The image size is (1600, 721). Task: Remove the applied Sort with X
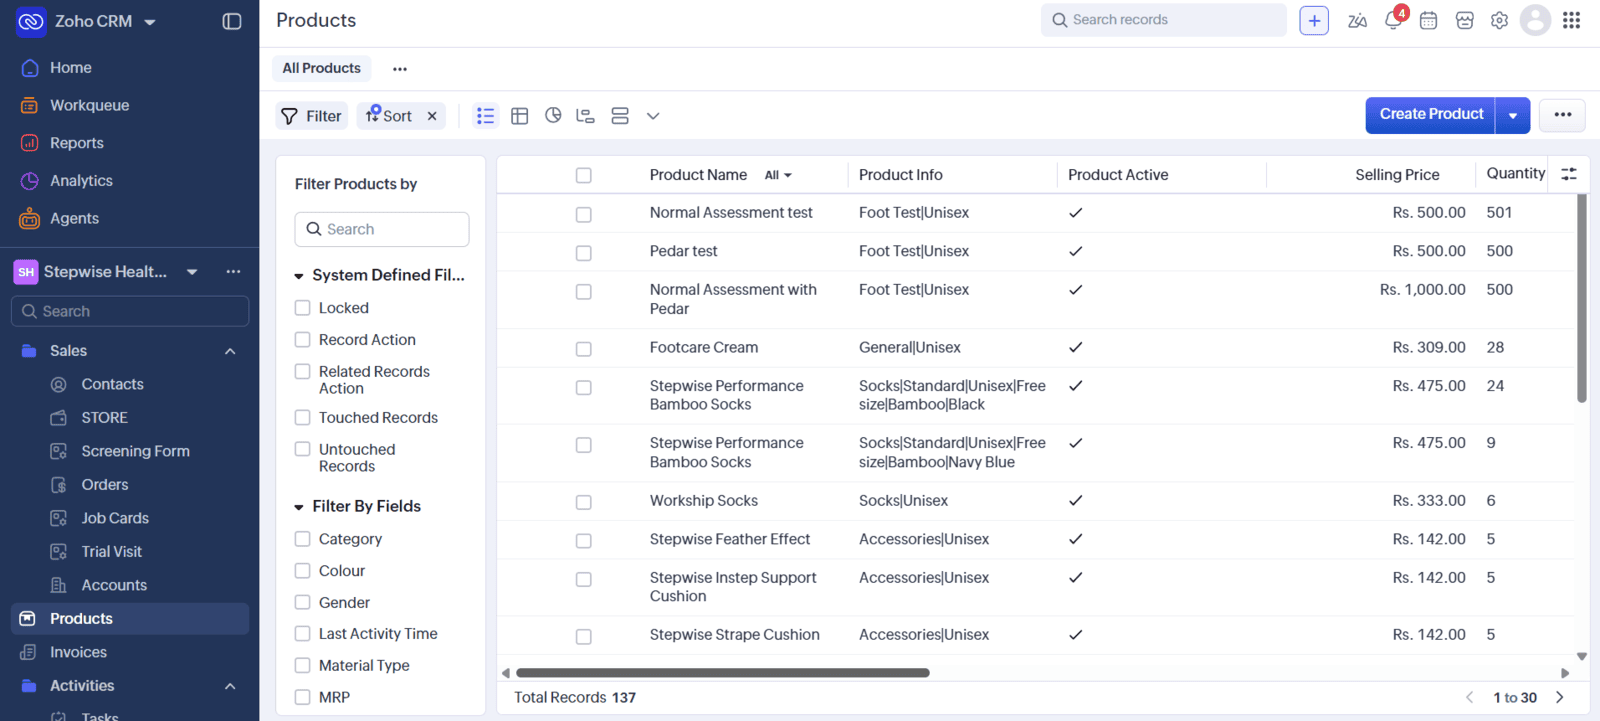click(x=432, y=116)
